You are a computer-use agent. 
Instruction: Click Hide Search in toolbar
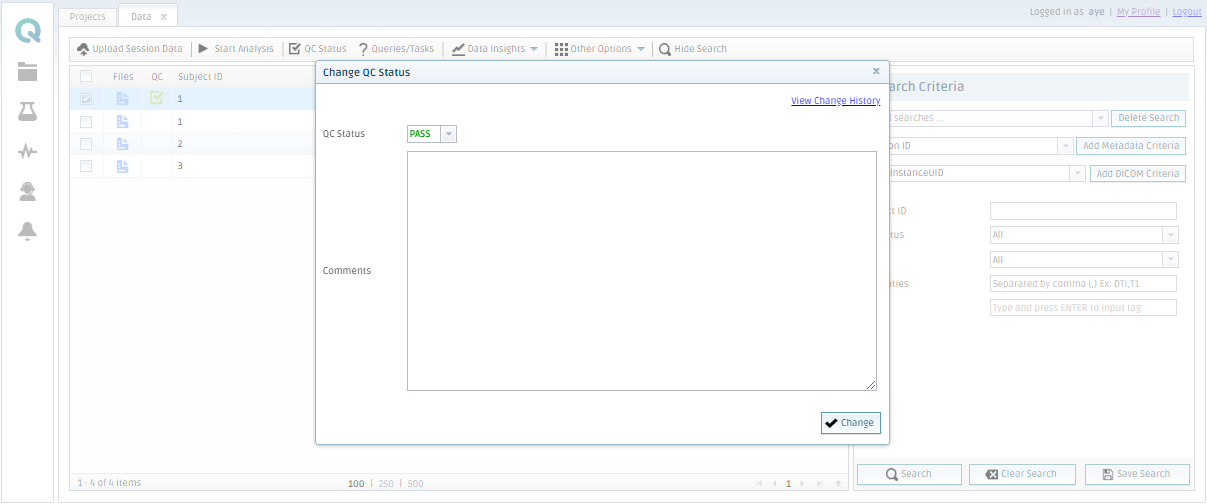(693, 49)
